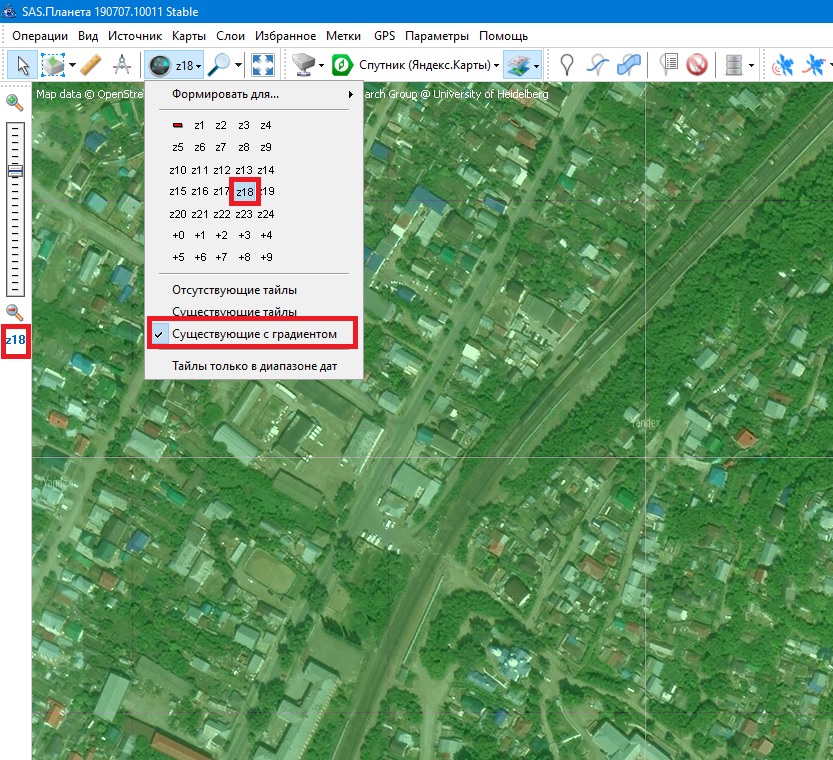
Task: Open the compass route calculation tool
Action: [x=122, y=66]
